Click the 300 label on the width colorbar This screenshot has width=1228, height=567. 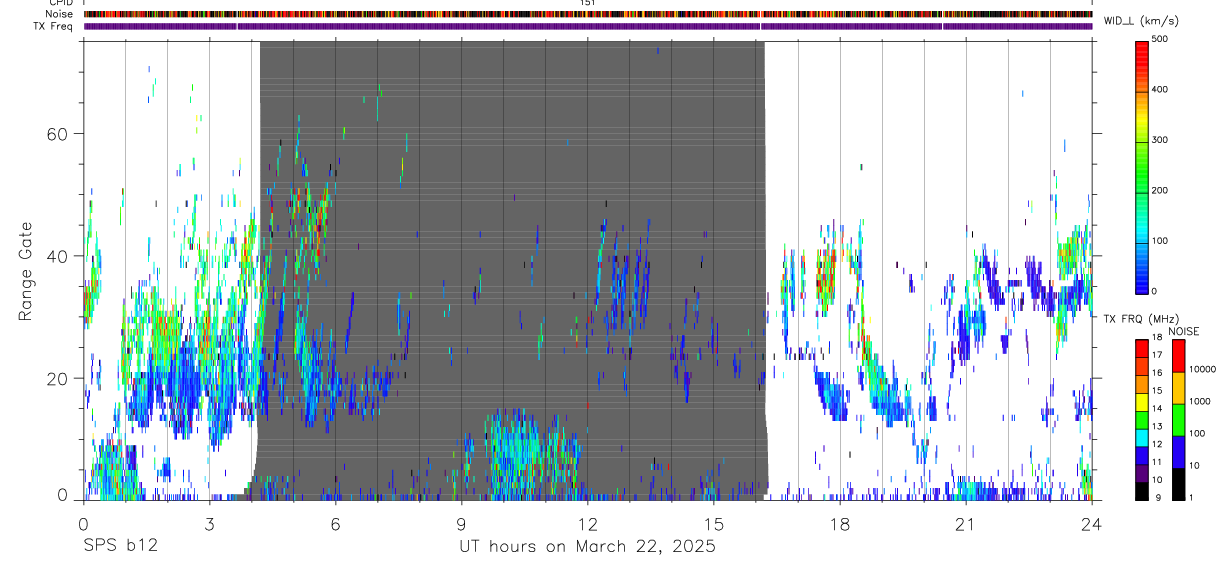tap(1160, 140)
